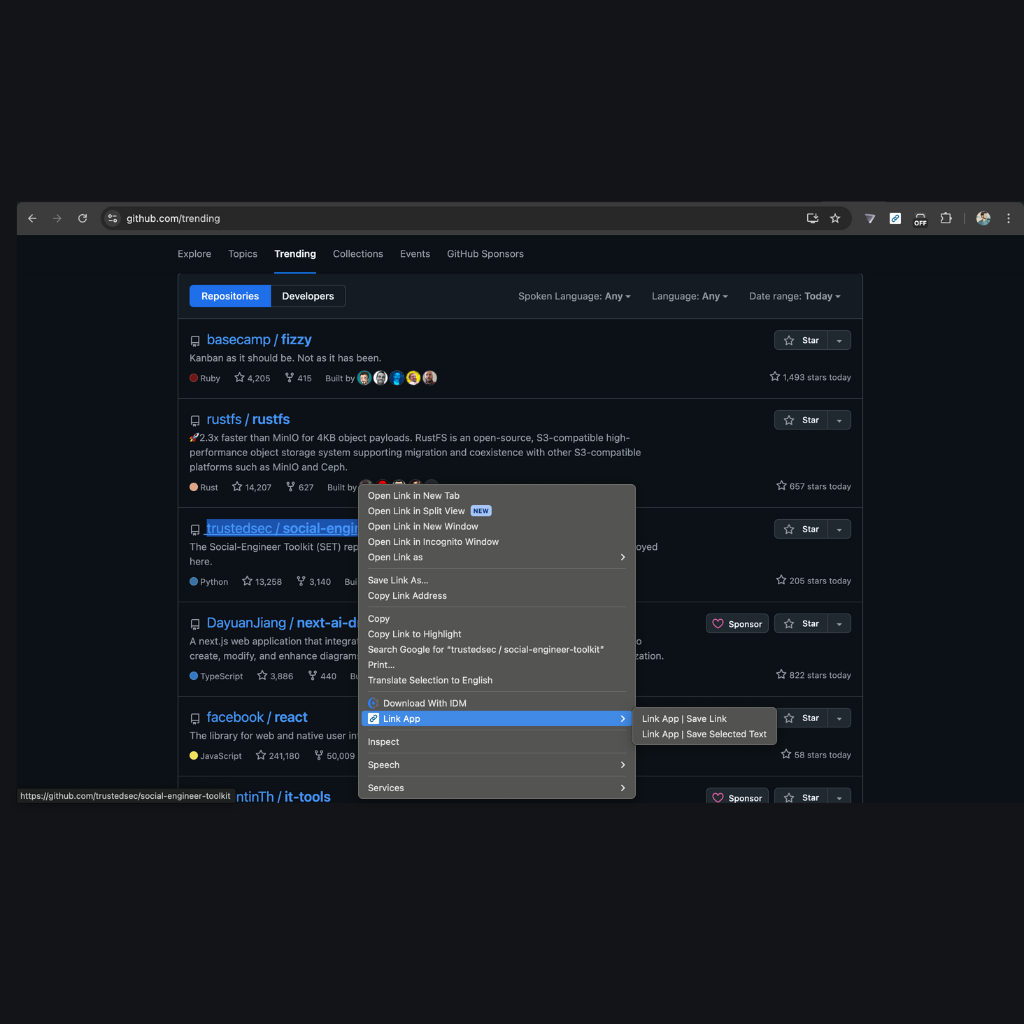Screen dimensions: 1024x1024
Task: Open the facebook / react repository link
Action: coord(257,717)
